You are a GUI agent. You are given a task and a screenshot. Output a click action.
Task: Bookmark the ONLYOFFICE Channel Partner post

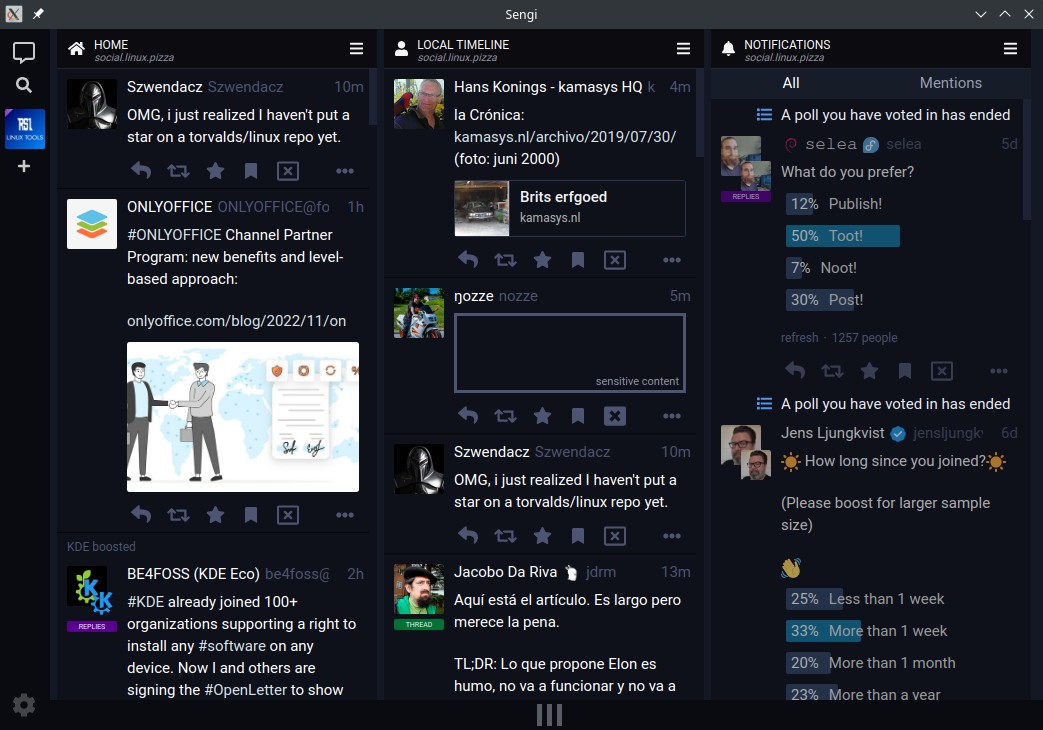tap(251, 514)
